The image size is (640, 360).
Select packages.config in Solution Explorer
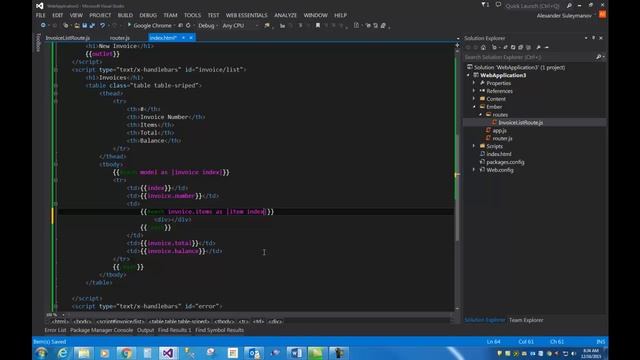pyautogui.click(x=505, y=162)
